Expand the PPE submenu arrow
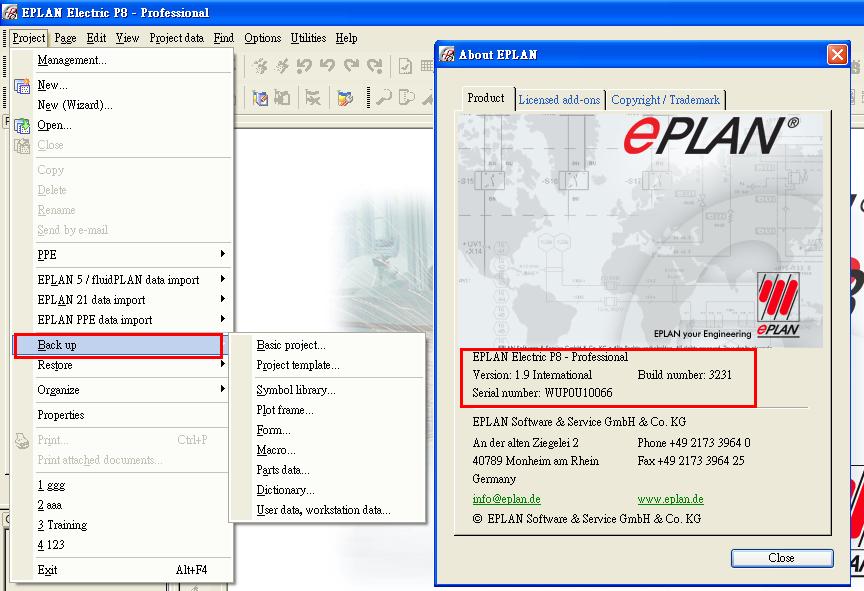 [223, 254]
